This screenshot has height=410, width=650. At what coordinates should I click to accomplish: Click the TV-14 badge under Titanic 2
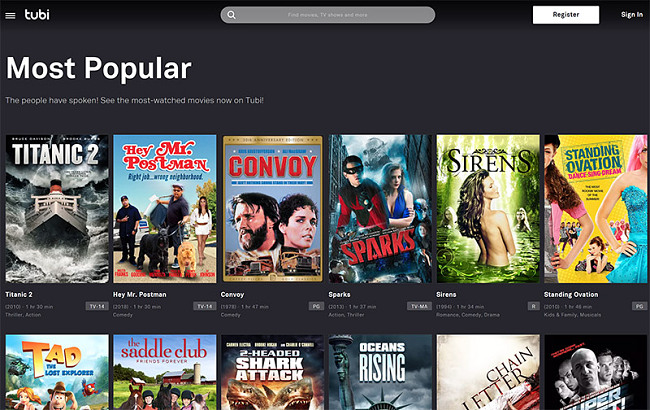click(x=97, y=306)
